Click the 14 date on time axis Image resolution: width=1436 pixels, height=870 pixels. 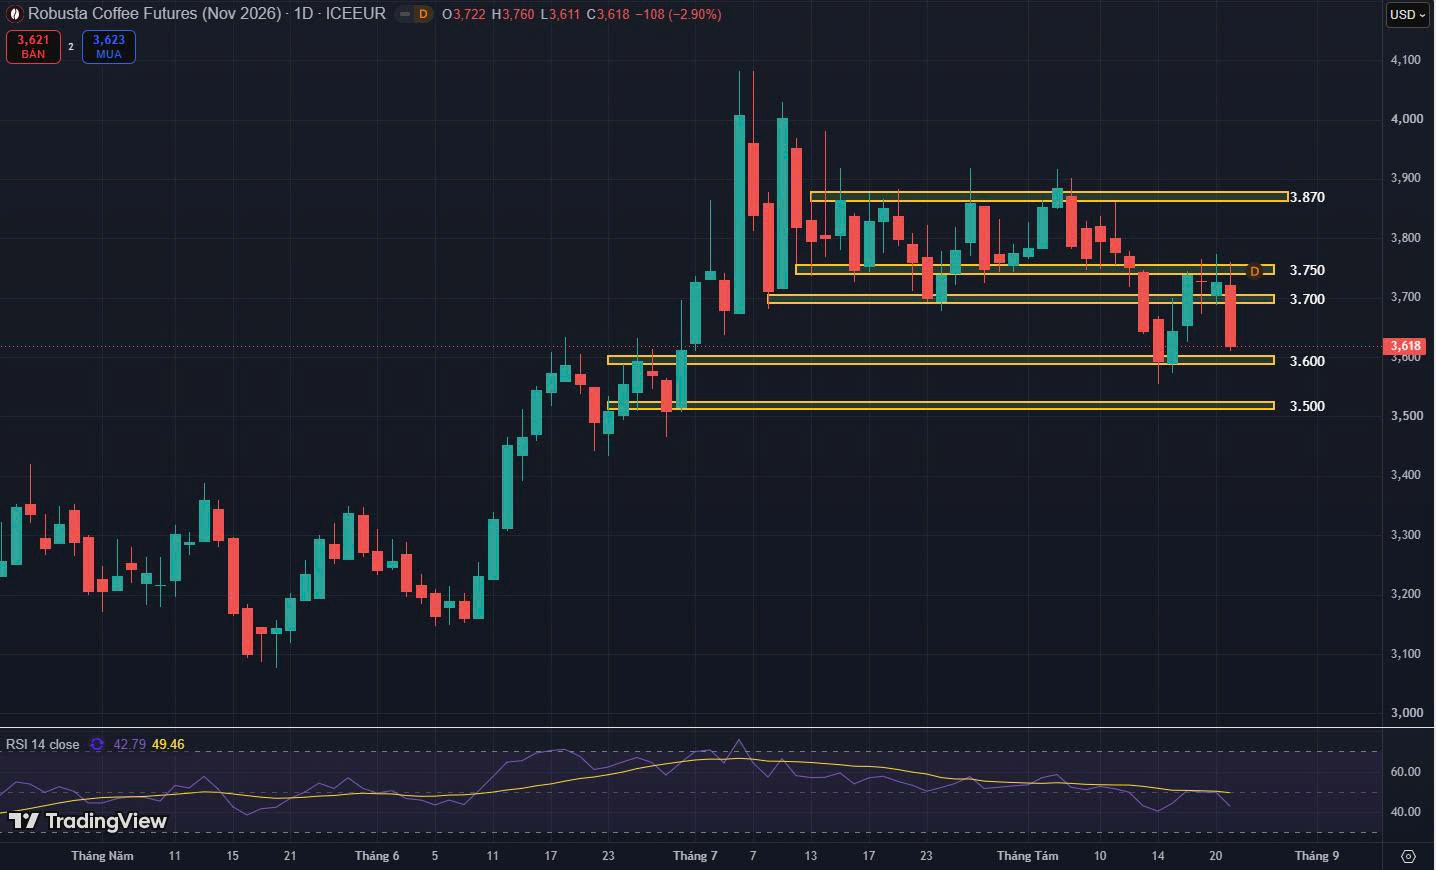[1158, 856]
